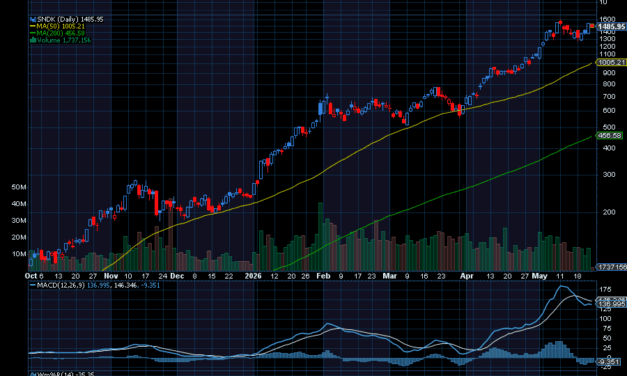Select the MA(200) 456.58 legend text
This screenshot has height=376, width=627.
[61, 33]
